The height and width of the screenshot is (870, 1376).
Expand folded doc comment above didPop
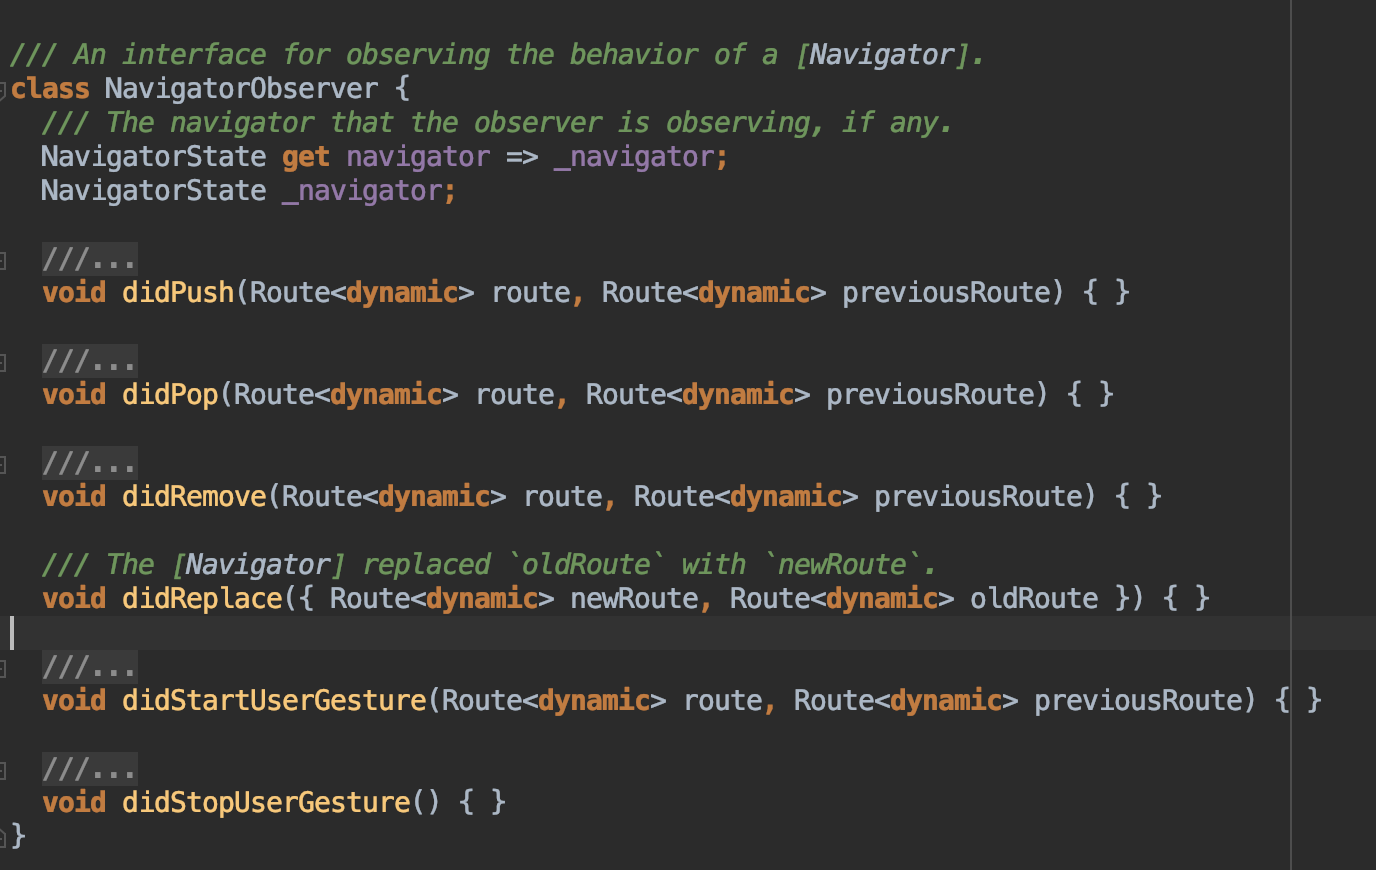click(89, 362)
